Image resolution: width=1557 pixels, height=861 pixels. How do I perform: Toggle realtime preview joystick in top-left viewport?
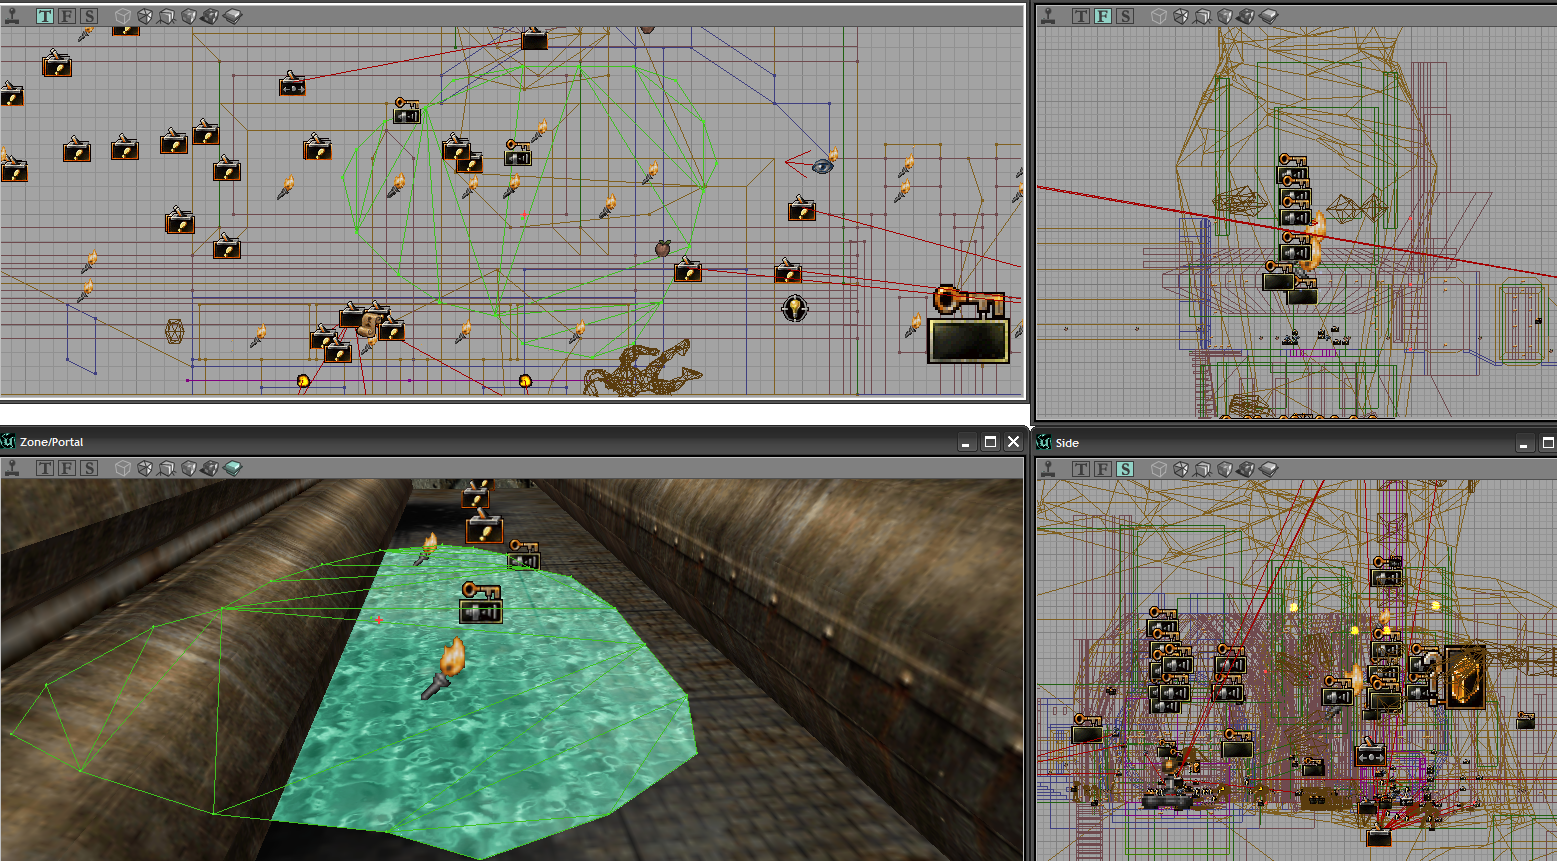11,16
